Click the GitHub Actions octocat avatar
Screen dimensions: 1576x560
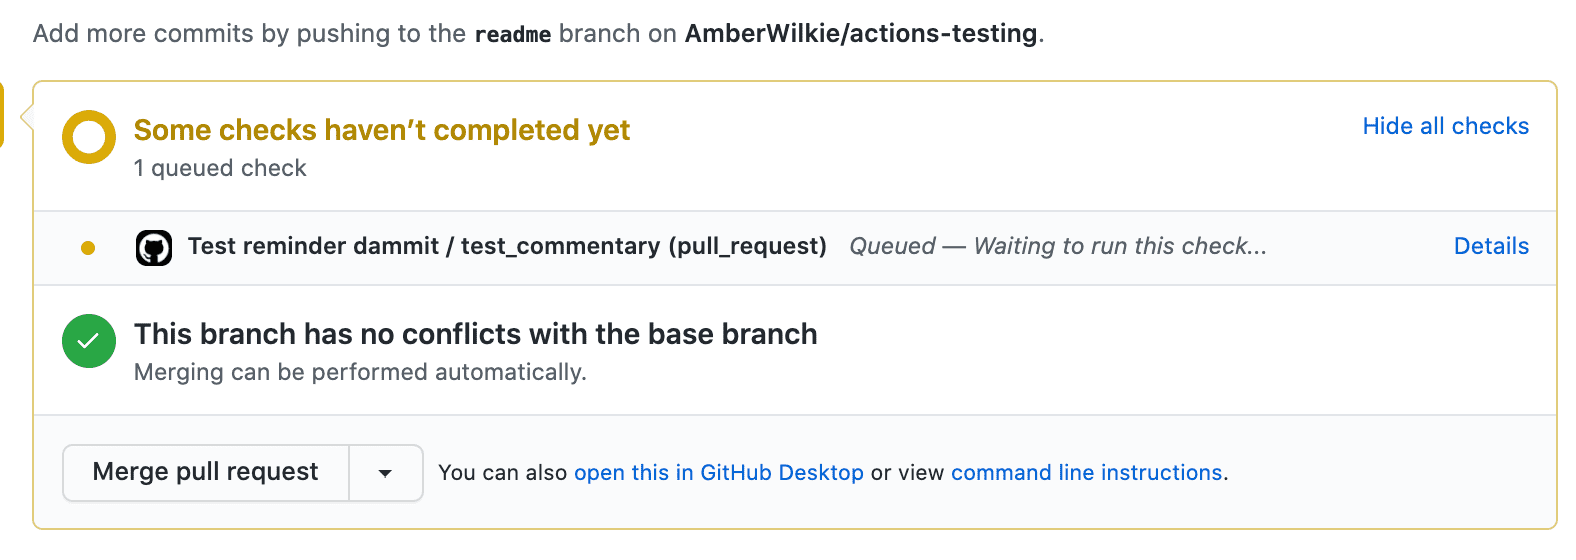(154, 248)
